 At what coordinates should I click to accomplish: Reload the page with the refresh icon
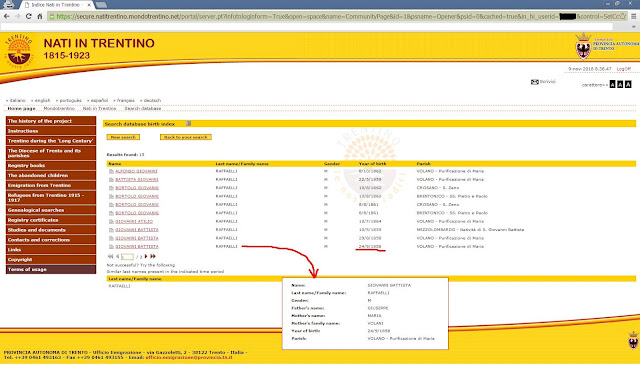(x=29, y=16)
